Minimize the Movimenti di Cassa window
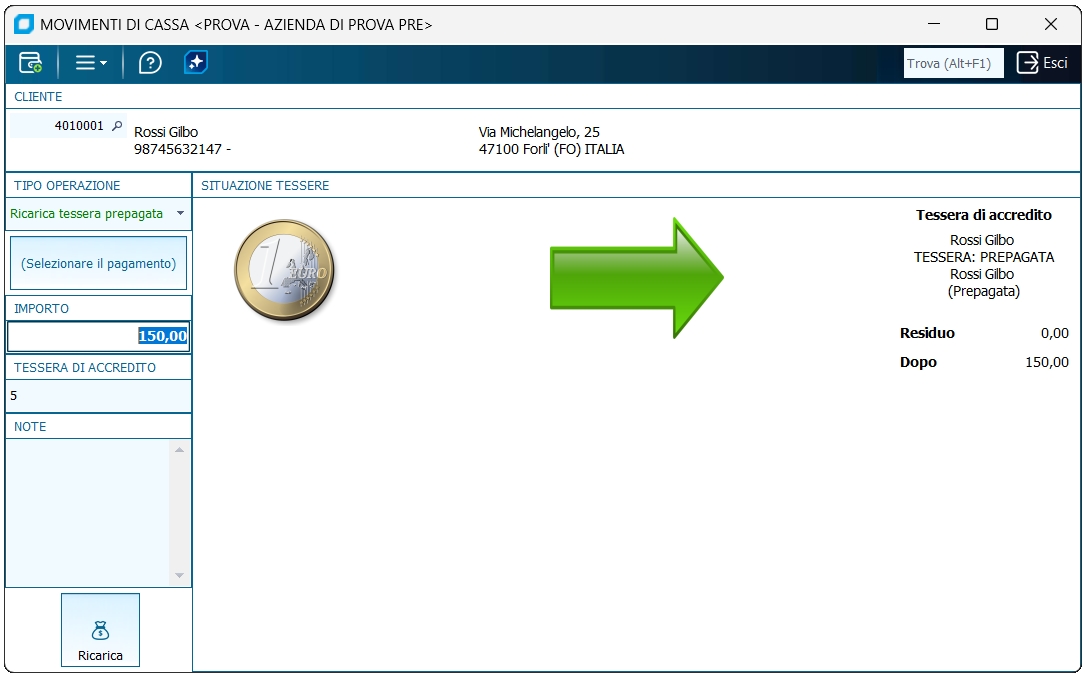Viewport: 1085px width, 676px height. [934, 24]
